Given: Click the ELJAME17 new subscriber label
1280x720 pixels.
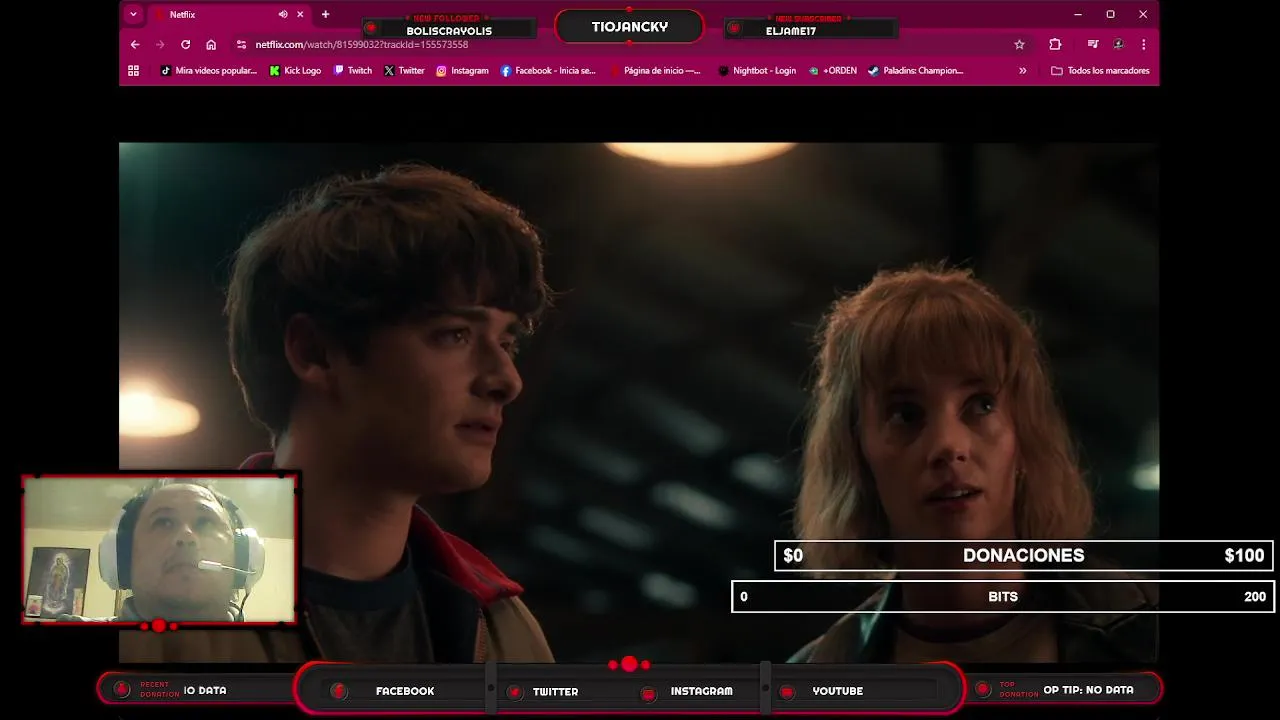Looking at the screenshot, I should point(791,31).
